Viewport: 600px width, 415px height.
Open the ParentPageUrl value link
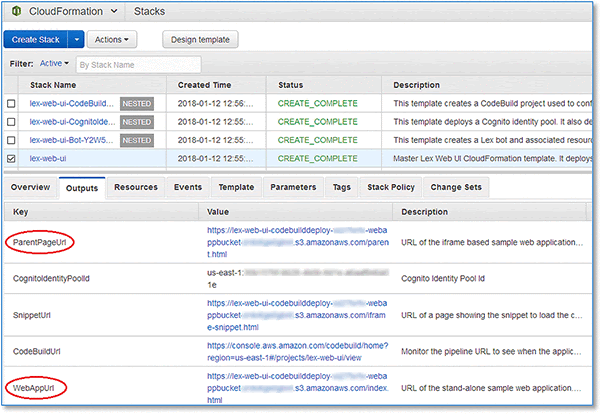tap(298, 242)
